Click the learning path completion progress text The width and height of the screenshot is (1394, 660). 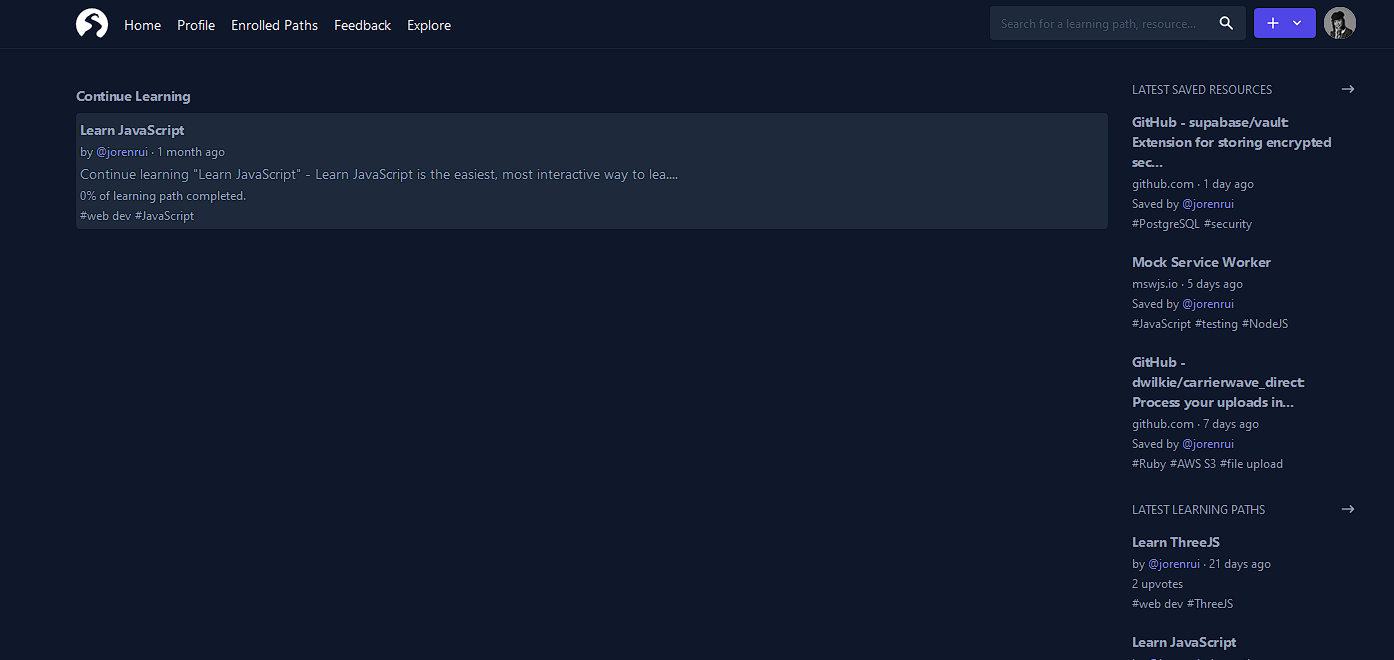[x=162, y=195]
